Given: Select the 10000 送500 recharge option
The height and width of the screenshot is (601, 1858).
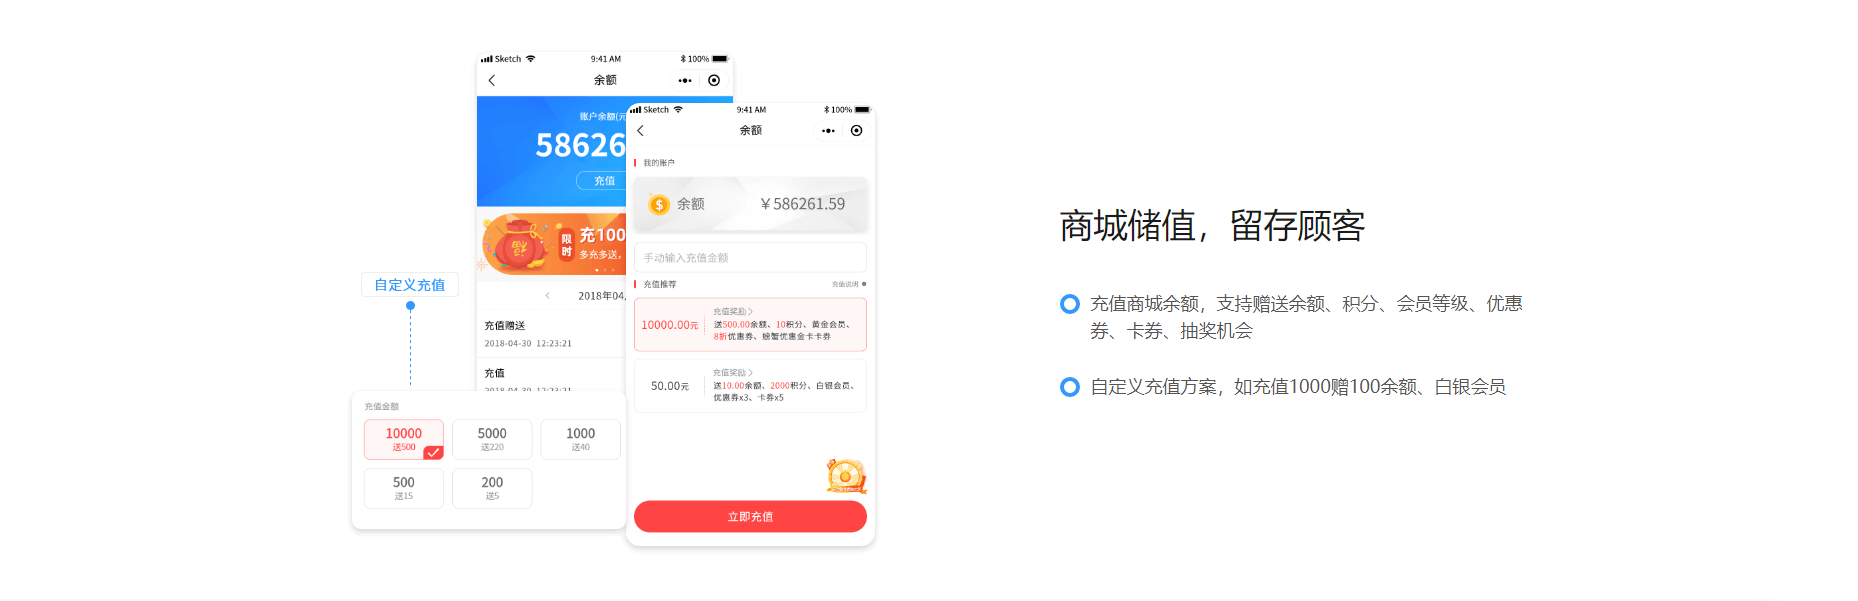Looking at the screenshot, I should [x=403, y=439].
